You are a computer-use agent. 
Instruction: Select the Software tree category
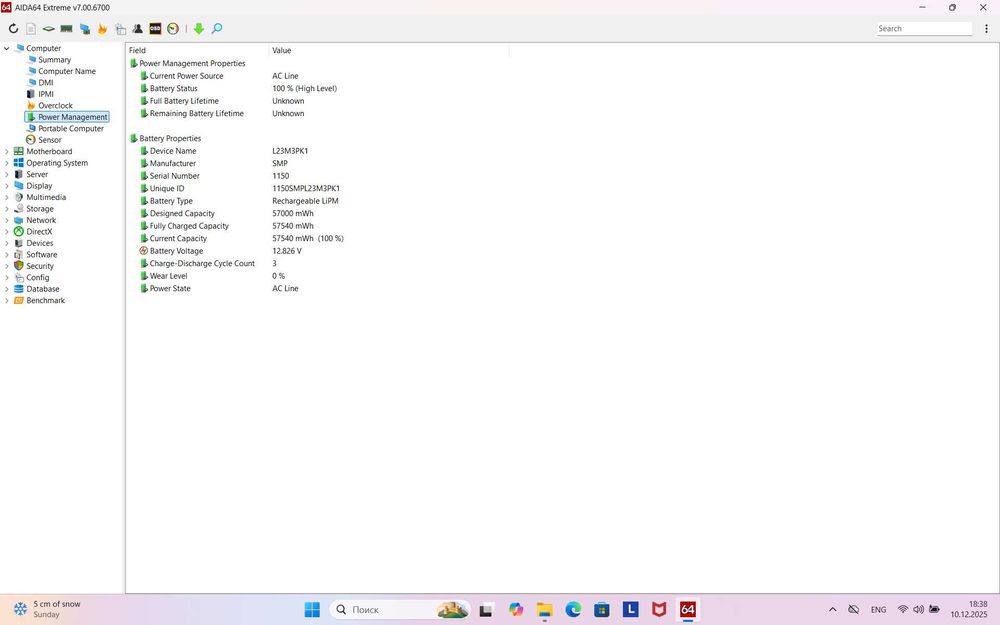pyautogui.click(x=41, y=255)
